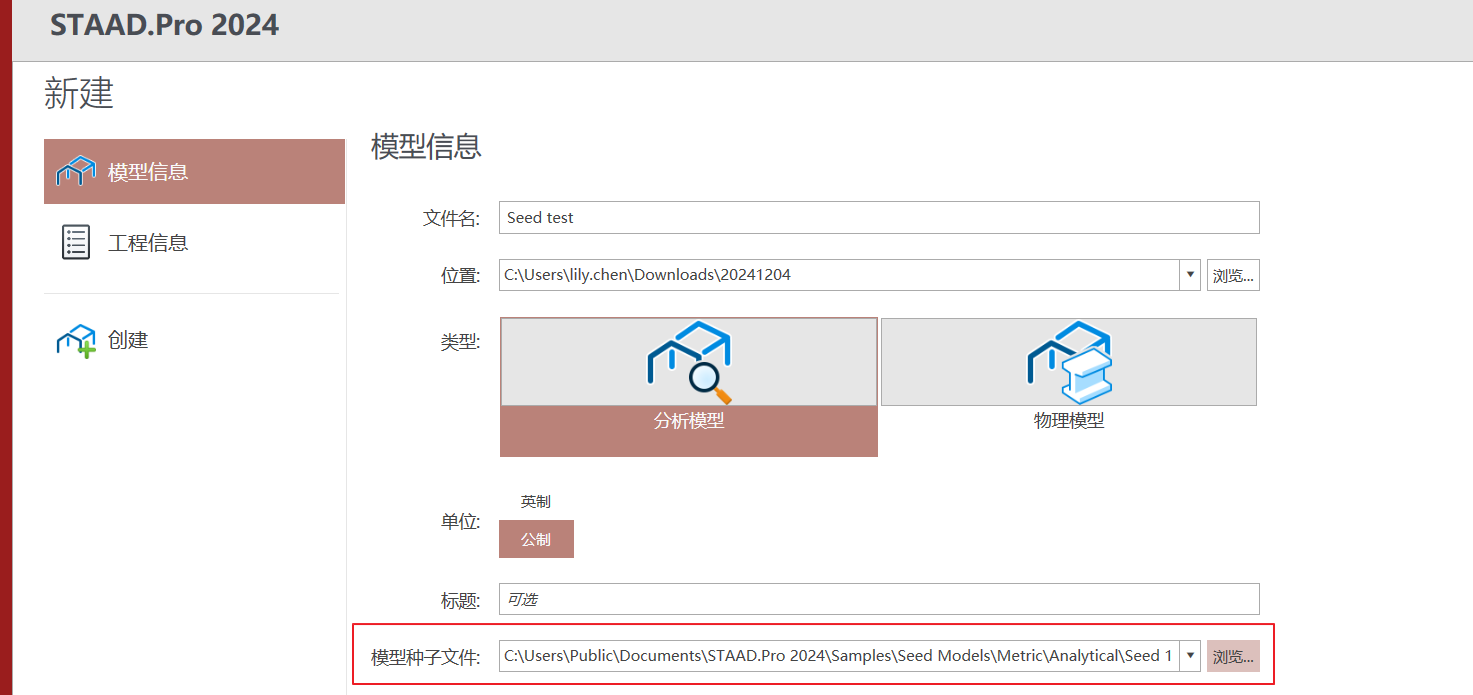Open the 模型信息 tab in sidebar

pyautogui.click(x=194, y=172)
